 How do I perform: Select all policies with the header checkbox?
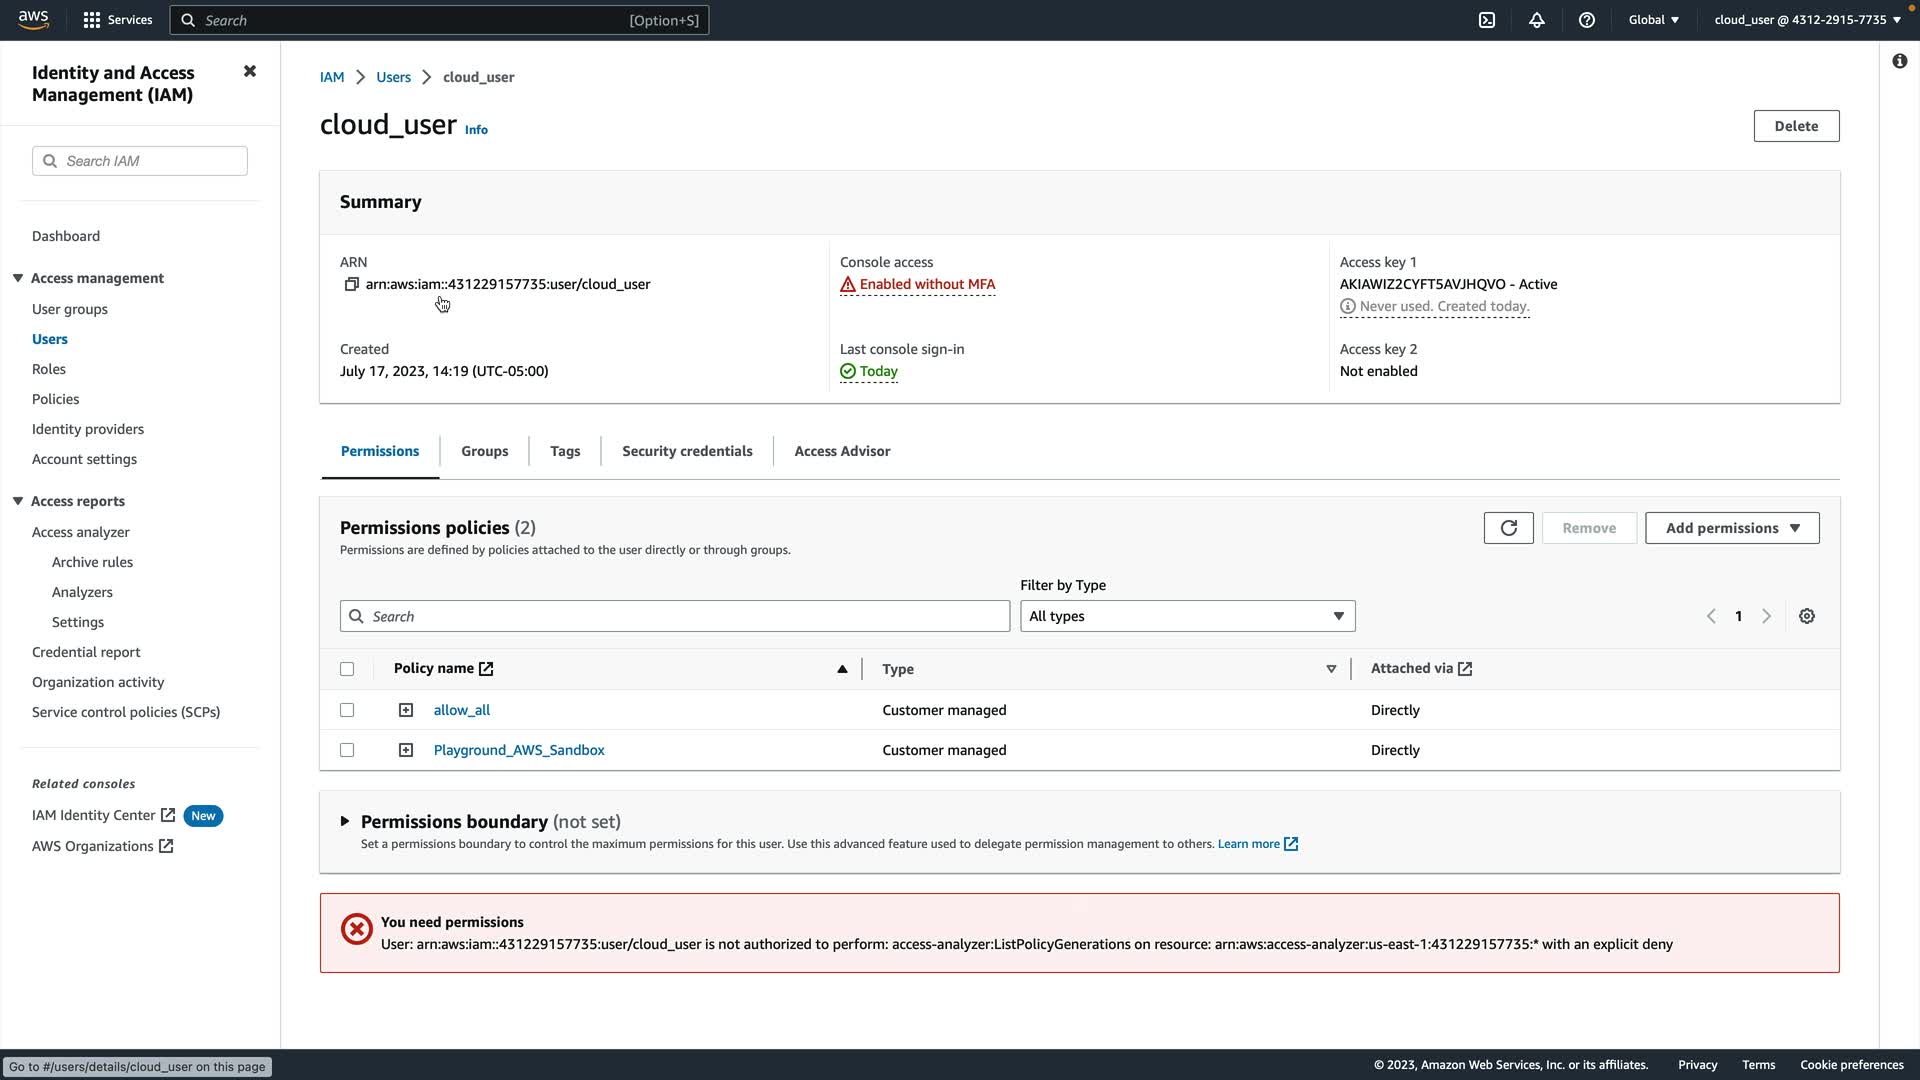[347, 669]
